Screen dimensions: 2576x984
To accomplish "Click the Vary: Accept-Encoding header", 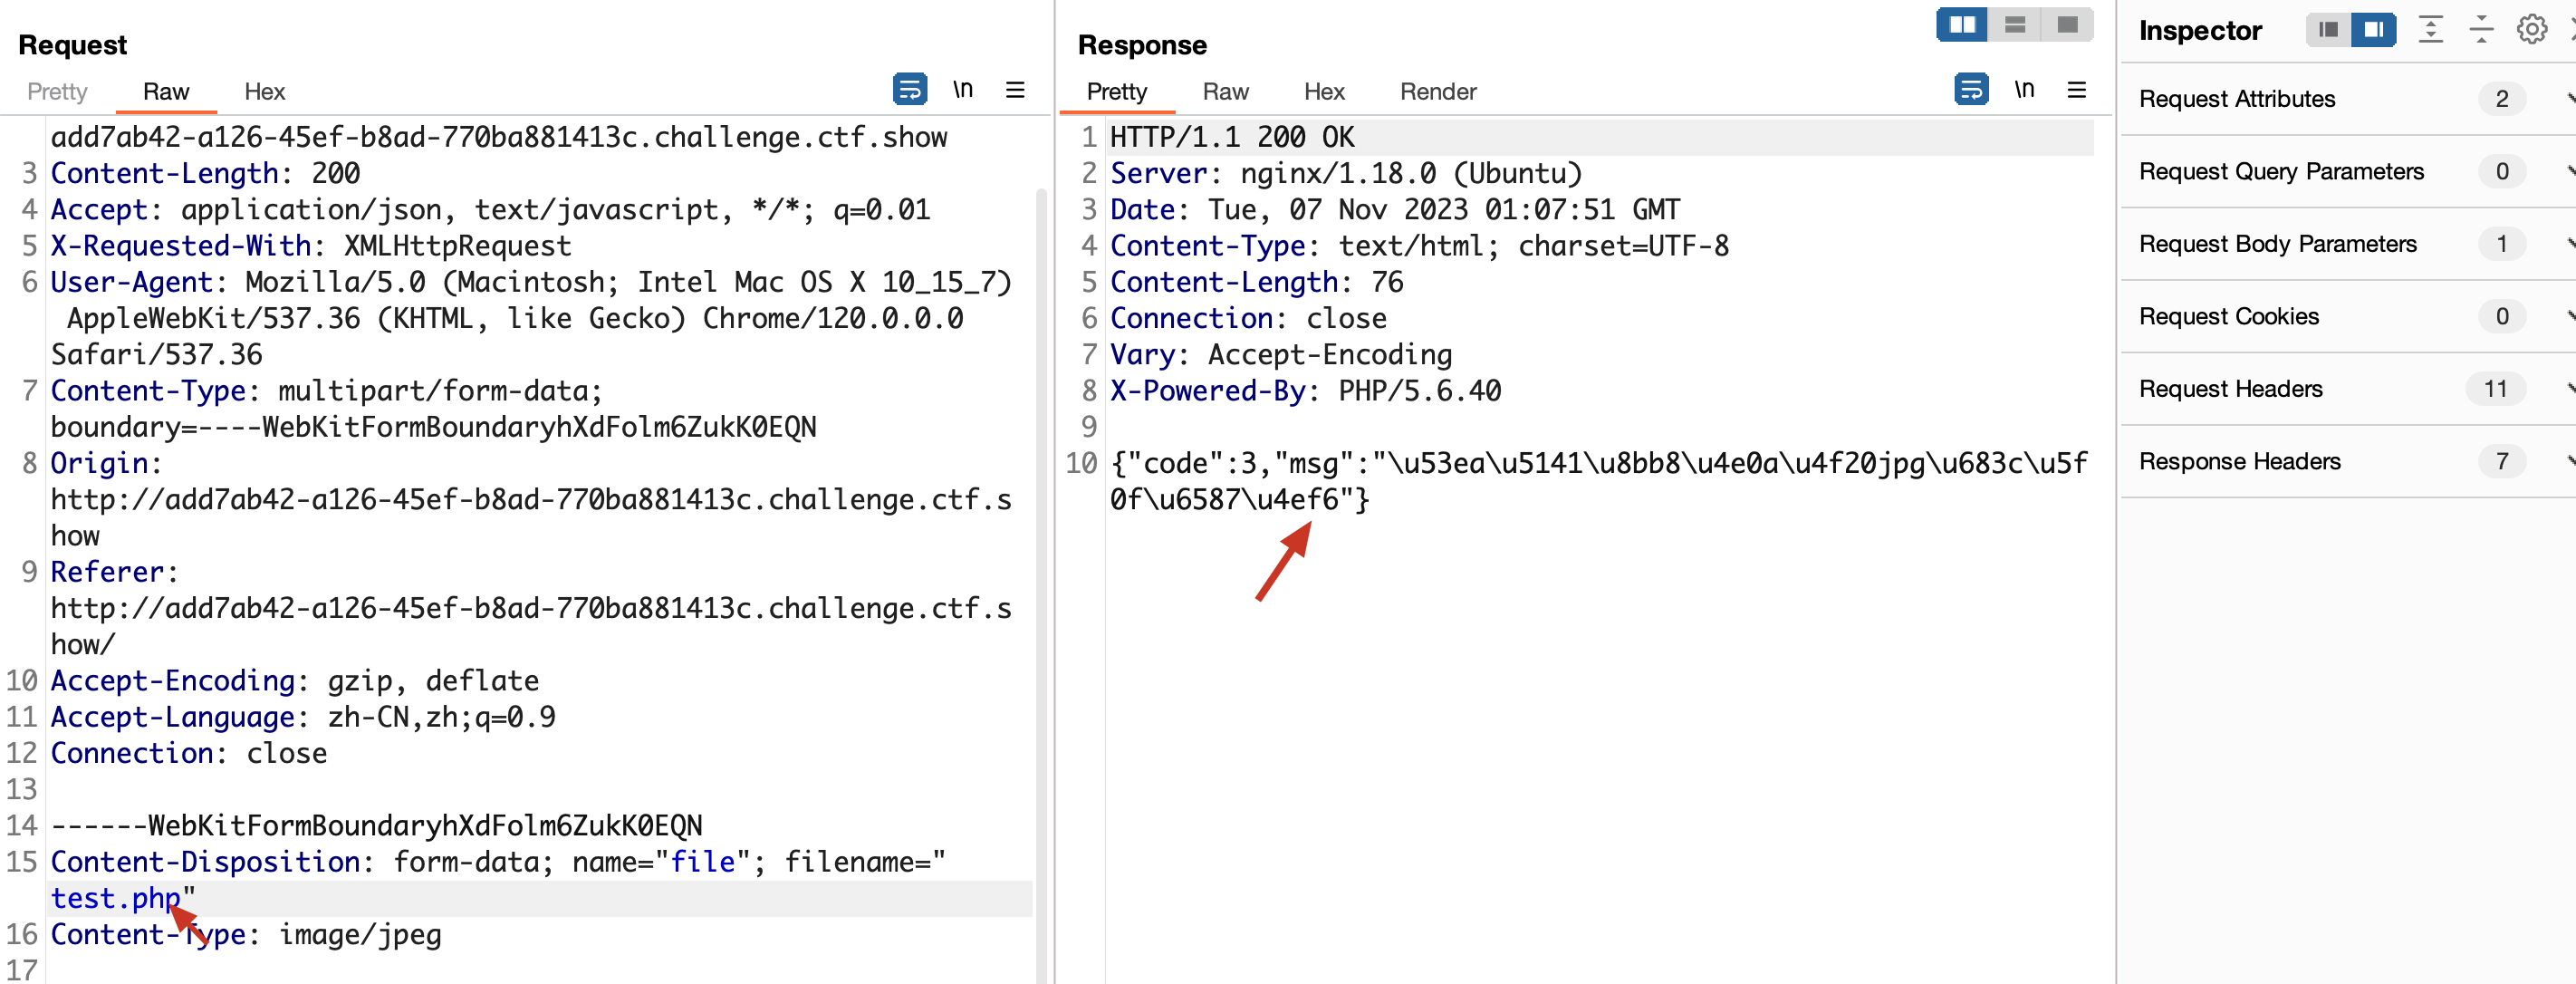I will (x=1281, y=354).
